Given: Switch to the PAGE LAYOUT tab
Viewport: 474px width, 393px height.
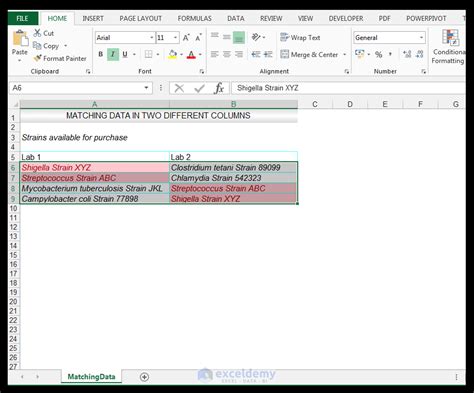Looking at the screenshot, I should 140,18.
